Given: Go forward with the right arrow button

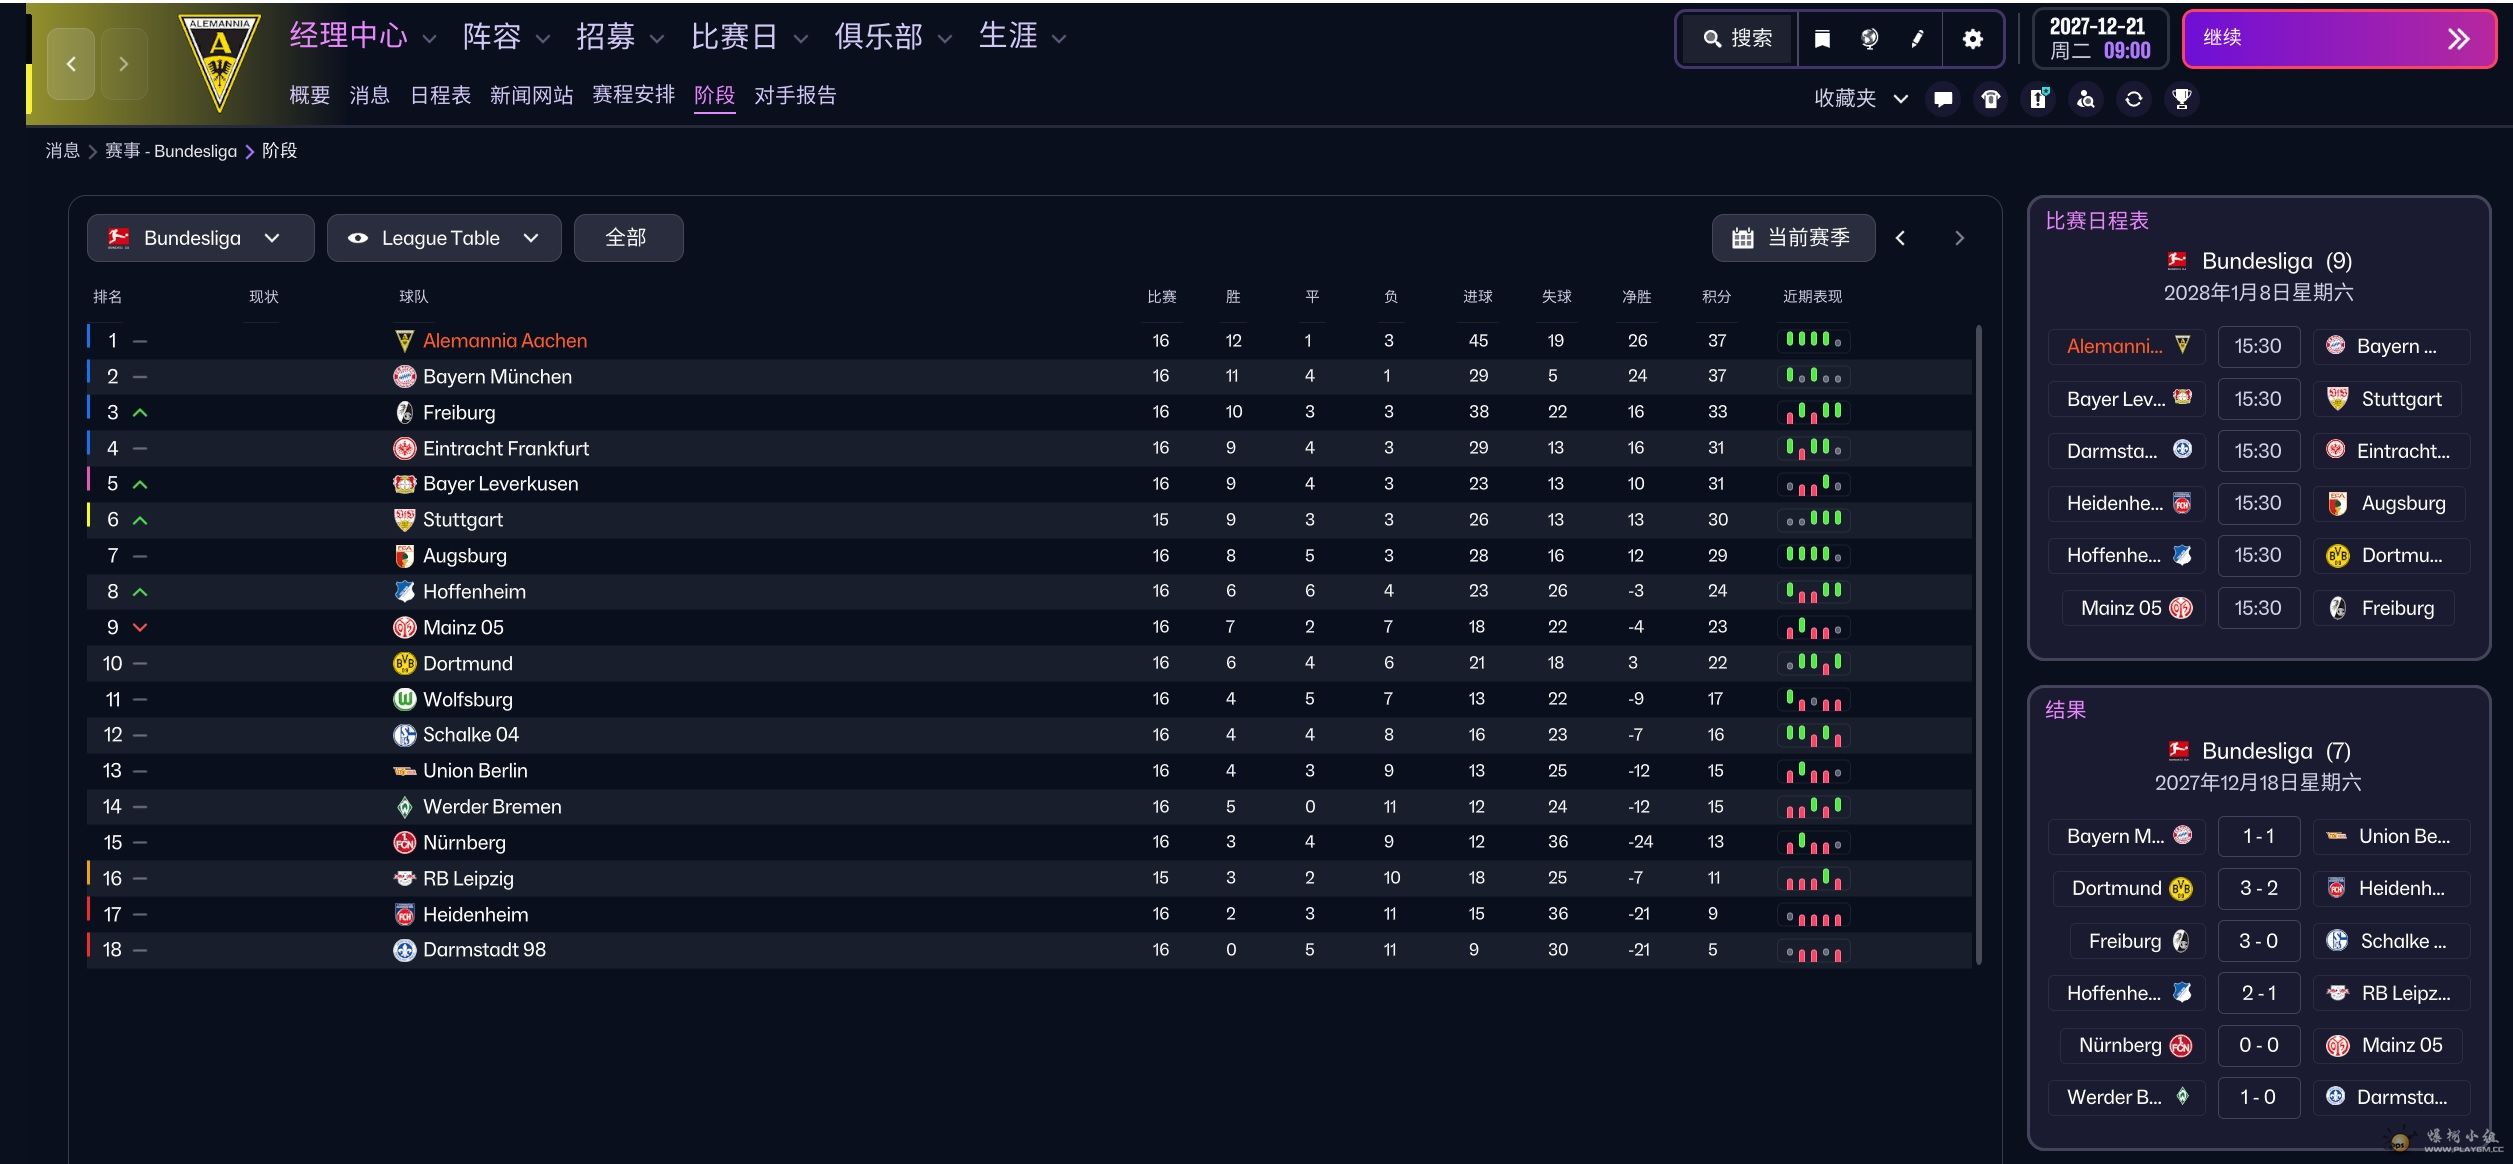Looking at the screenshot, I should coord(123,64).
